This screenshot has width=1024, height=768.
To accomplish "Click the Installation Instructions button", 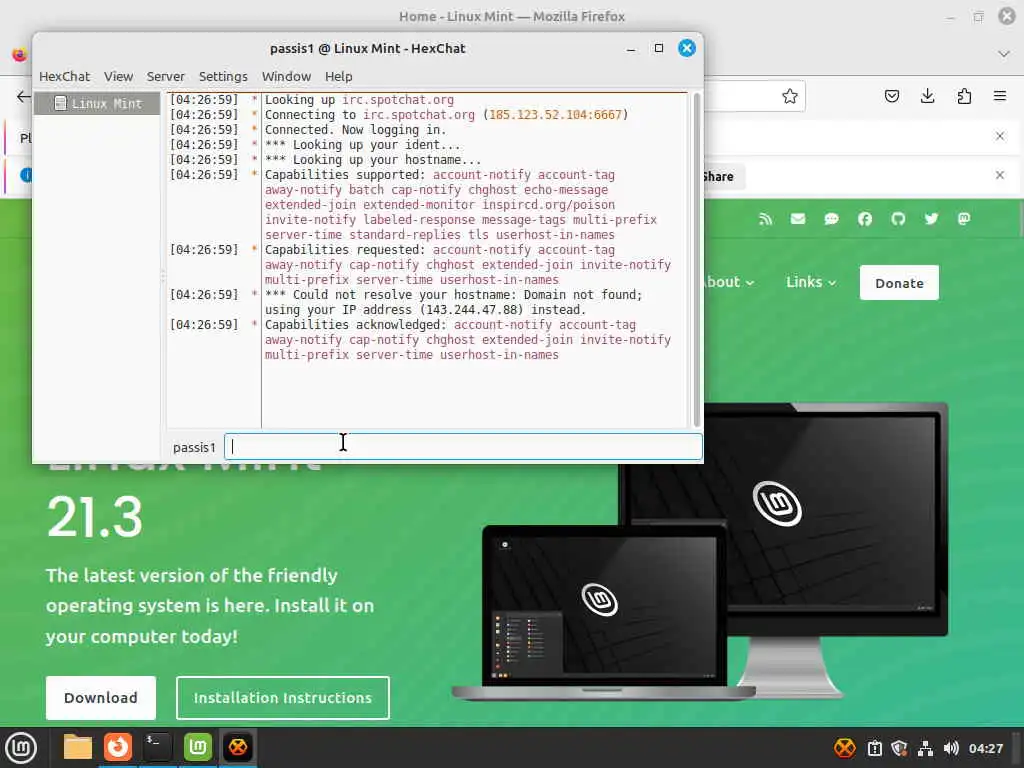I will pos(283,697).
